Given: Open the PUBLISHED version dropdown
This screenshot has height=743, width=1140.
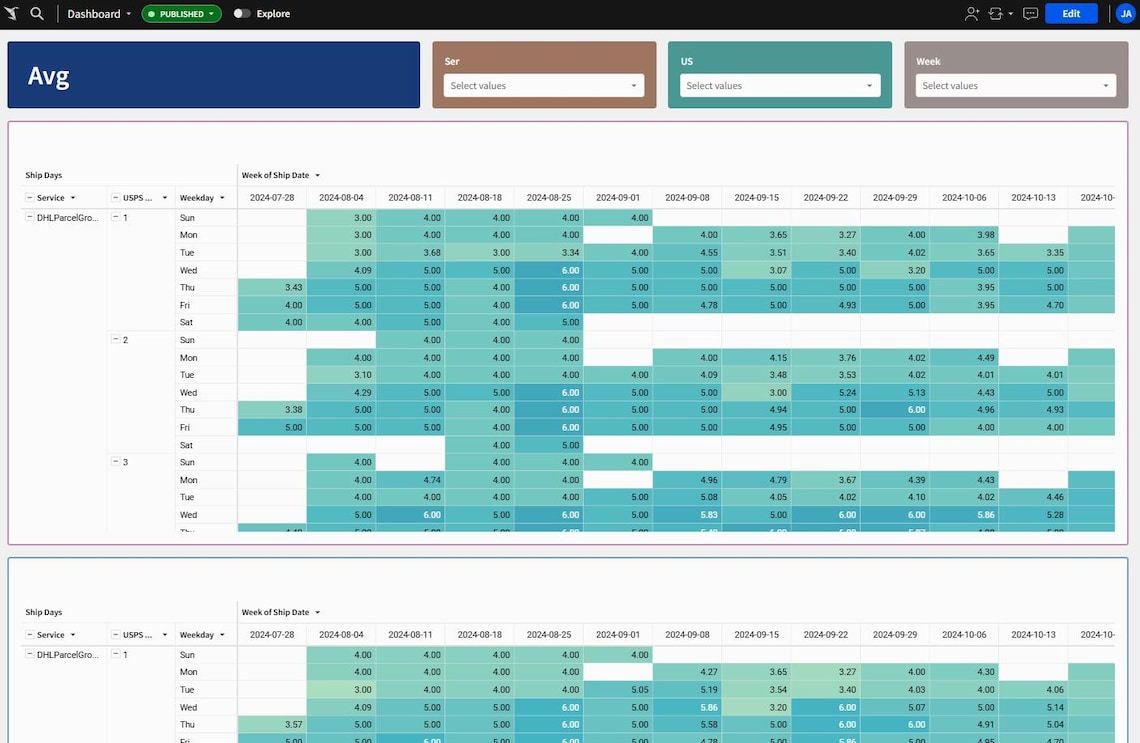Looking at the screenshot, I should 180,14.
